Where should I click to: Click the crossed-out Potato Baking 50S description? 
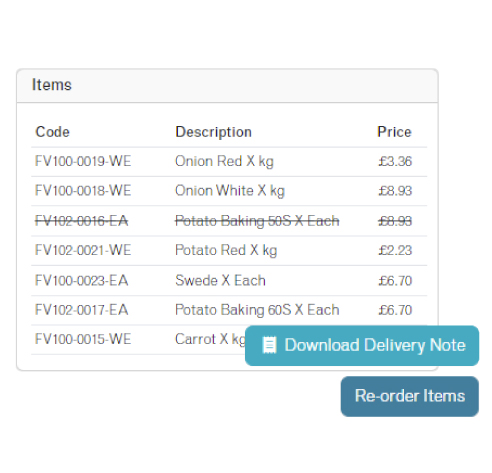click(x=257, y=221)
